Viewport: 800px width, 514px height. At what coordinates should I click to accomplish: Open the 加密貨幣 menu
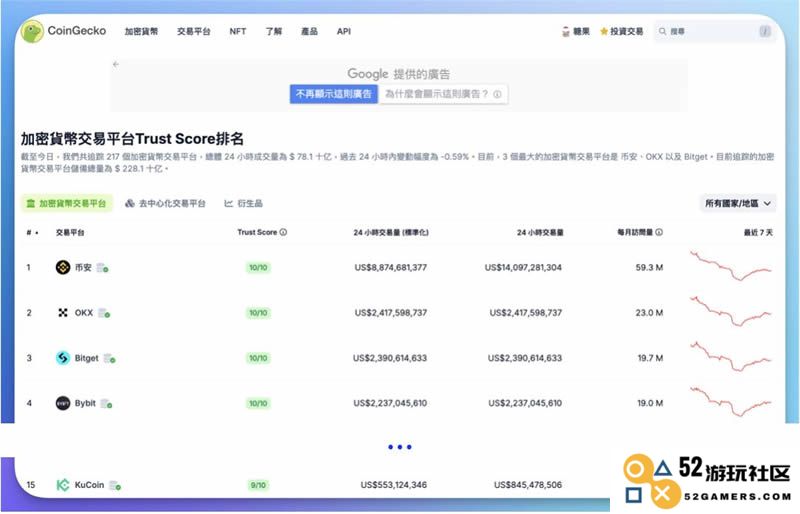click(x=141, y=32)
